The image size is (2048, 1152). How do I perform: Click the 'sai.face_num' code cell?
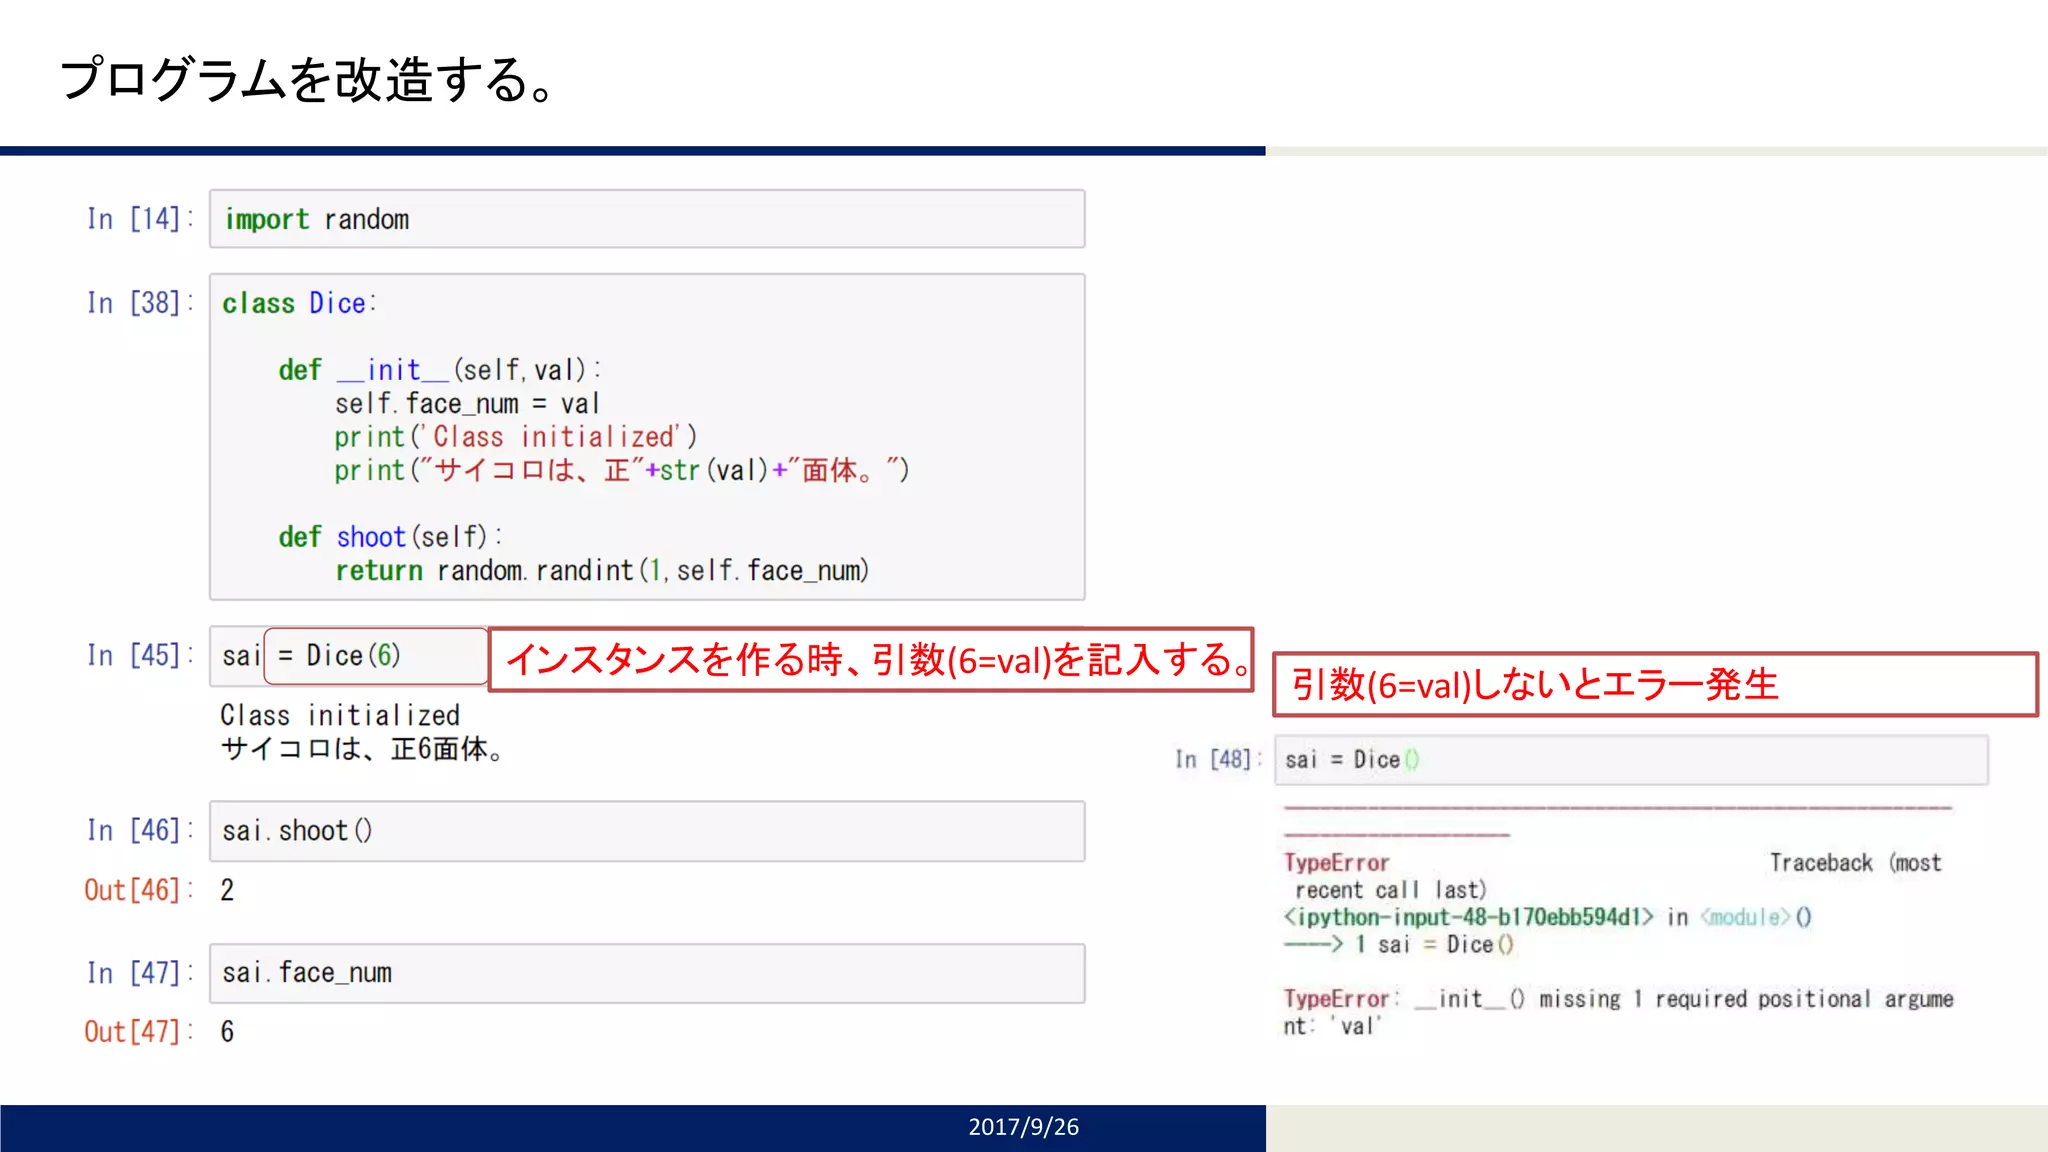[x=647, y=973]
